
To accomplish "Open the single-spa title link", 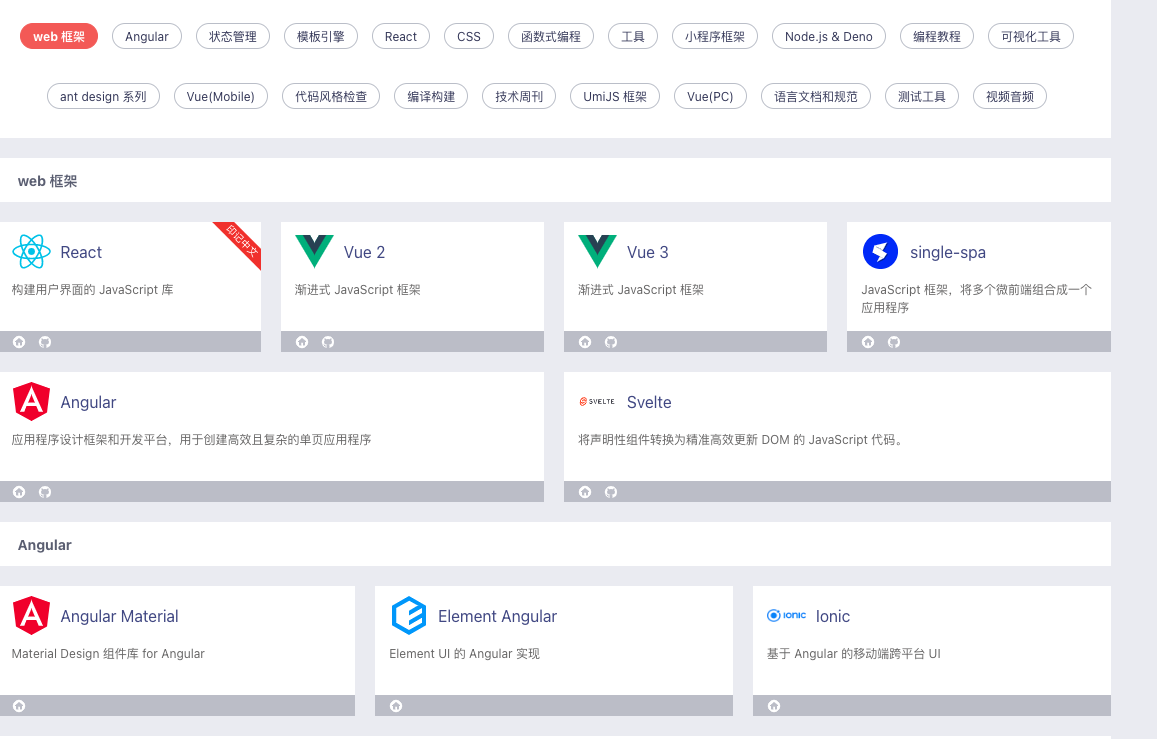I will click(x=948, y=252).
